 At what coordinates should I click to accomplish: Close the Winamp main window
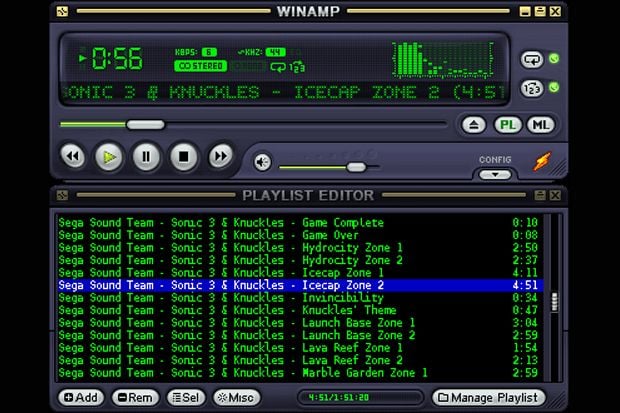point(555,11)
